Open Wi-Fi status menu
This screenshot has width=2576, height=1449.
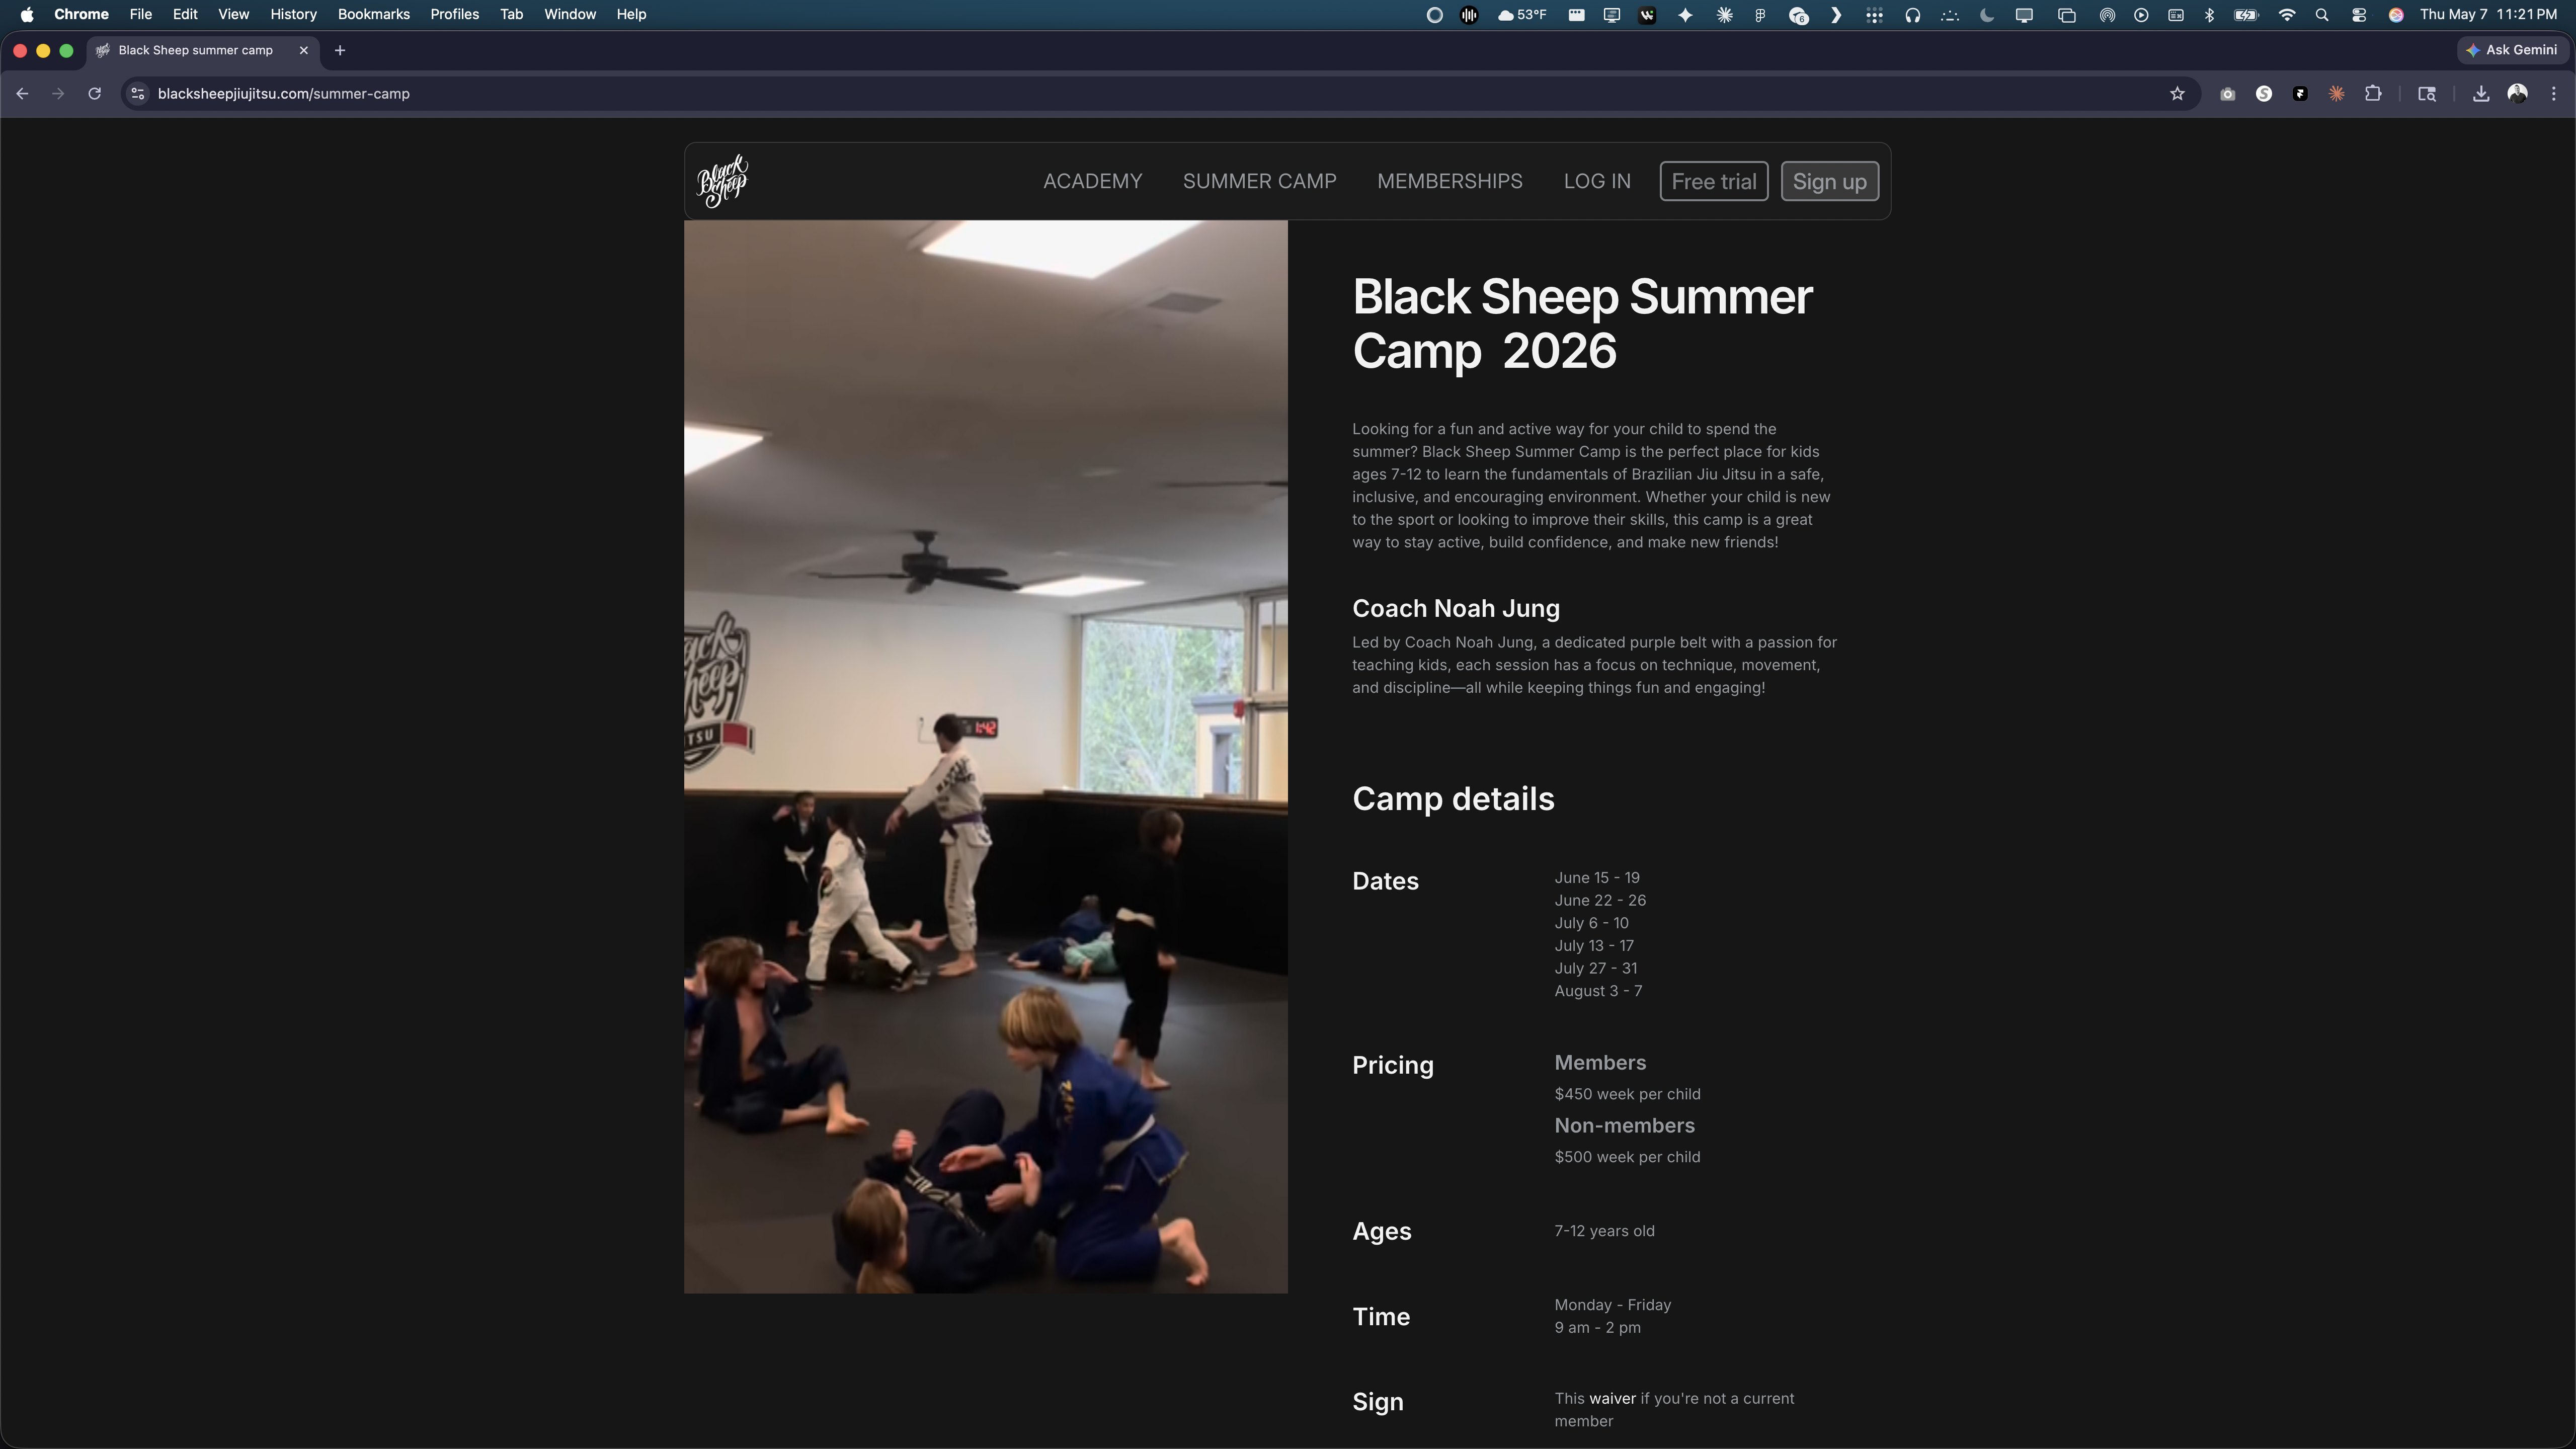[2286, 14]
